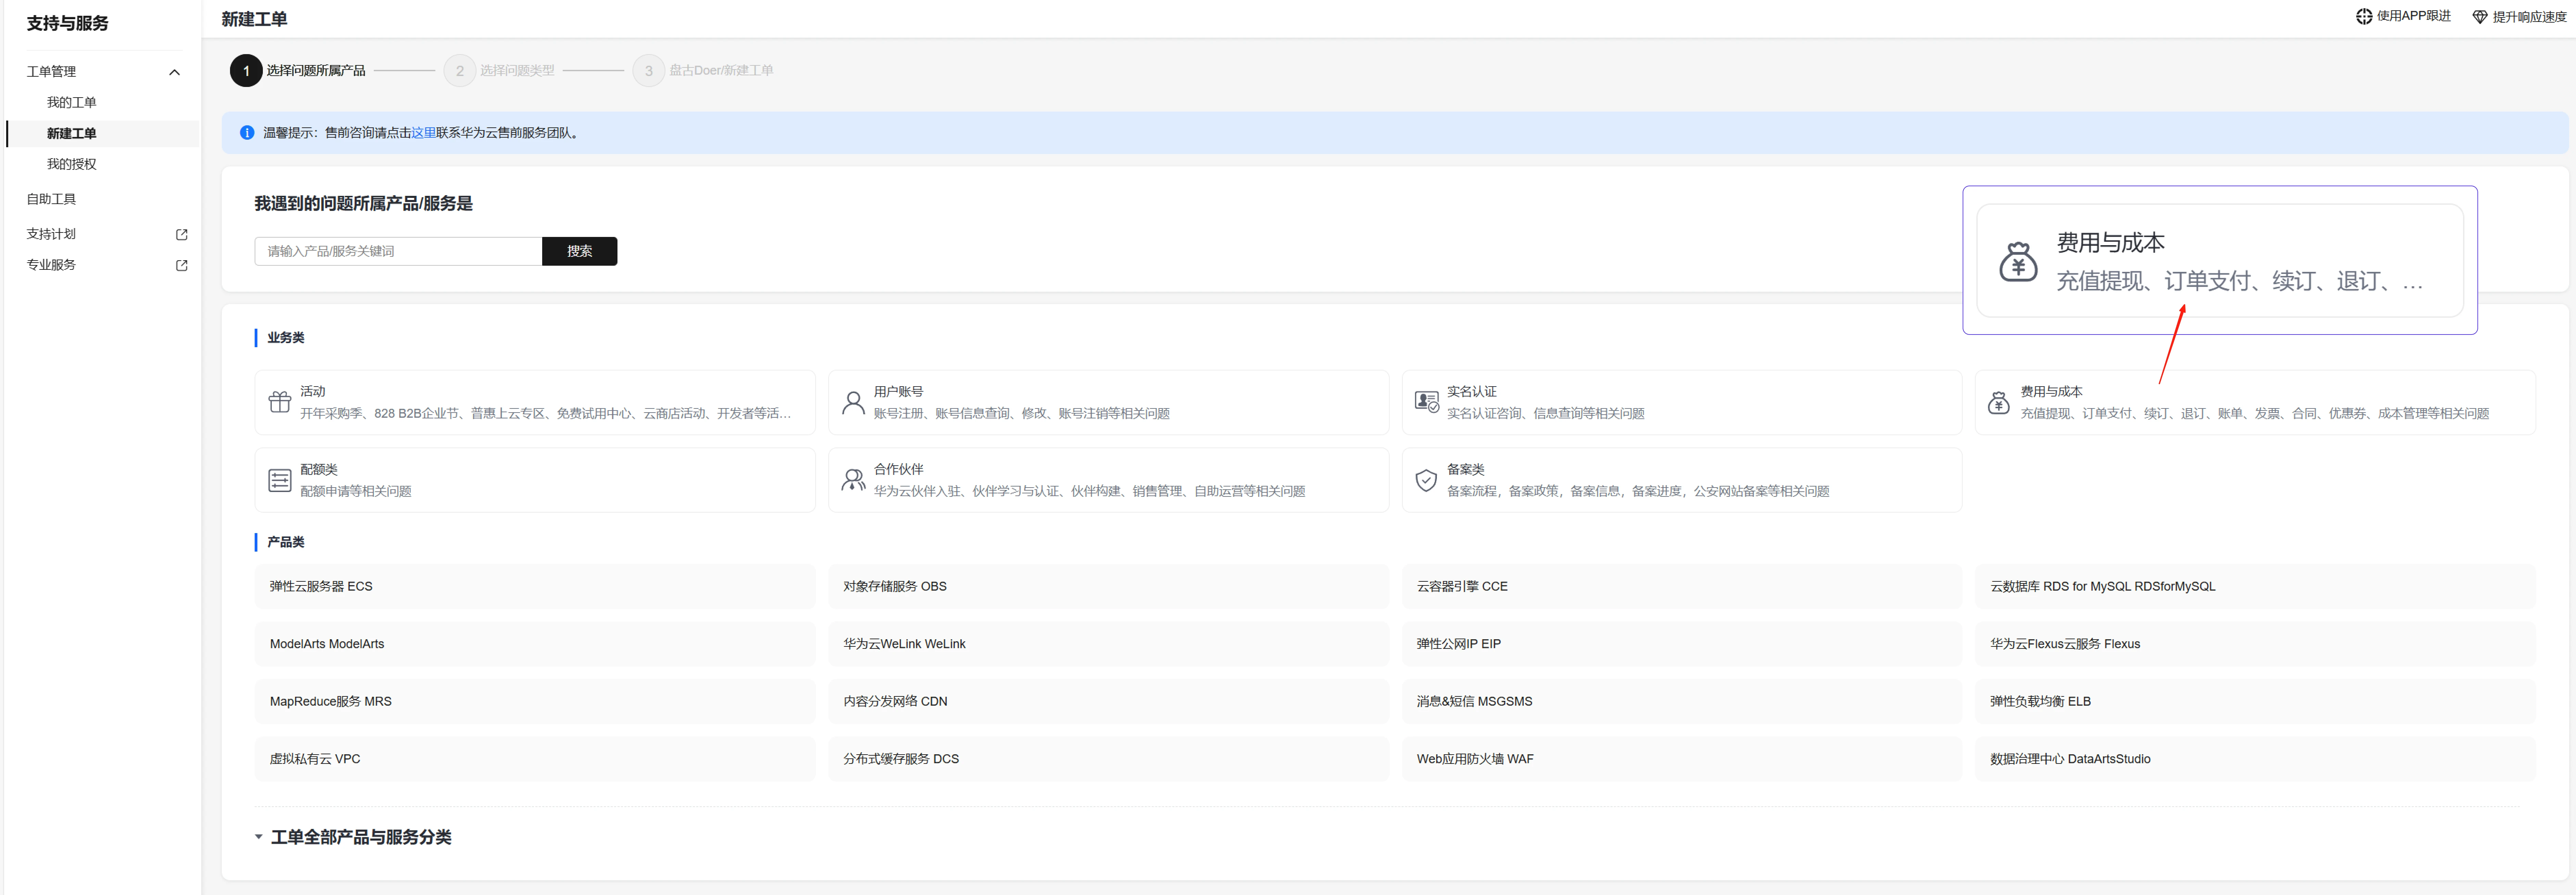Click 配额申请等相关问题 text
Viewport: 2576px width, 895px height.
click(356, 492)
